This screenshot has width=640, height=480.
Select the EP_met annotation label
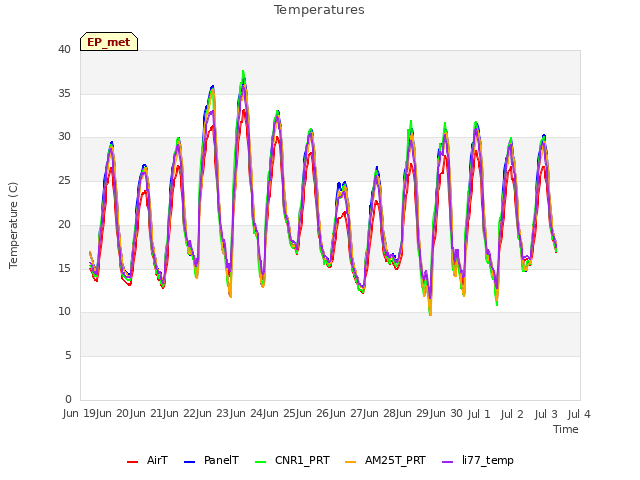[109, 42]
